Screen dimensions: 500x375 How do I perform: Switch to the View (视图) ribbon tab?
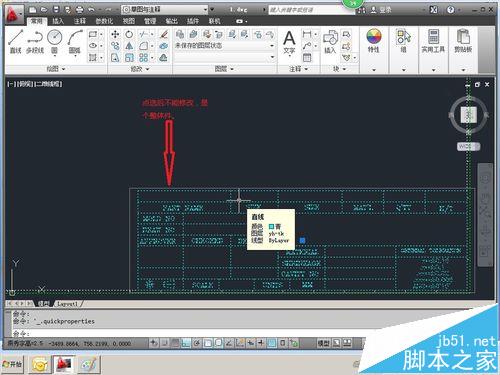pos(129,21)
